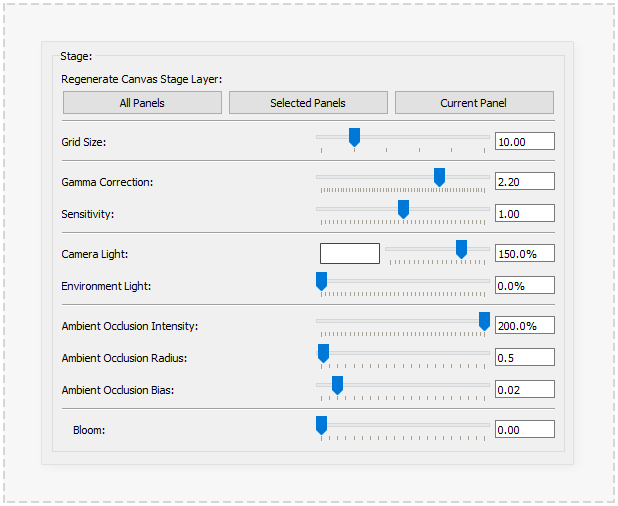The width and height of the screenshot is (618, 506).
Task: Click the Ambient Occlusion Radius slider handle
Action: pos(323,353)
